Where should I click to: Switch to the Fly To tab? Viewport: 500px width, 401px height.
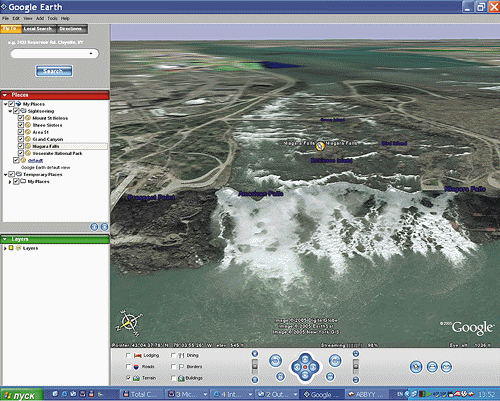click(x=11, y=29)
